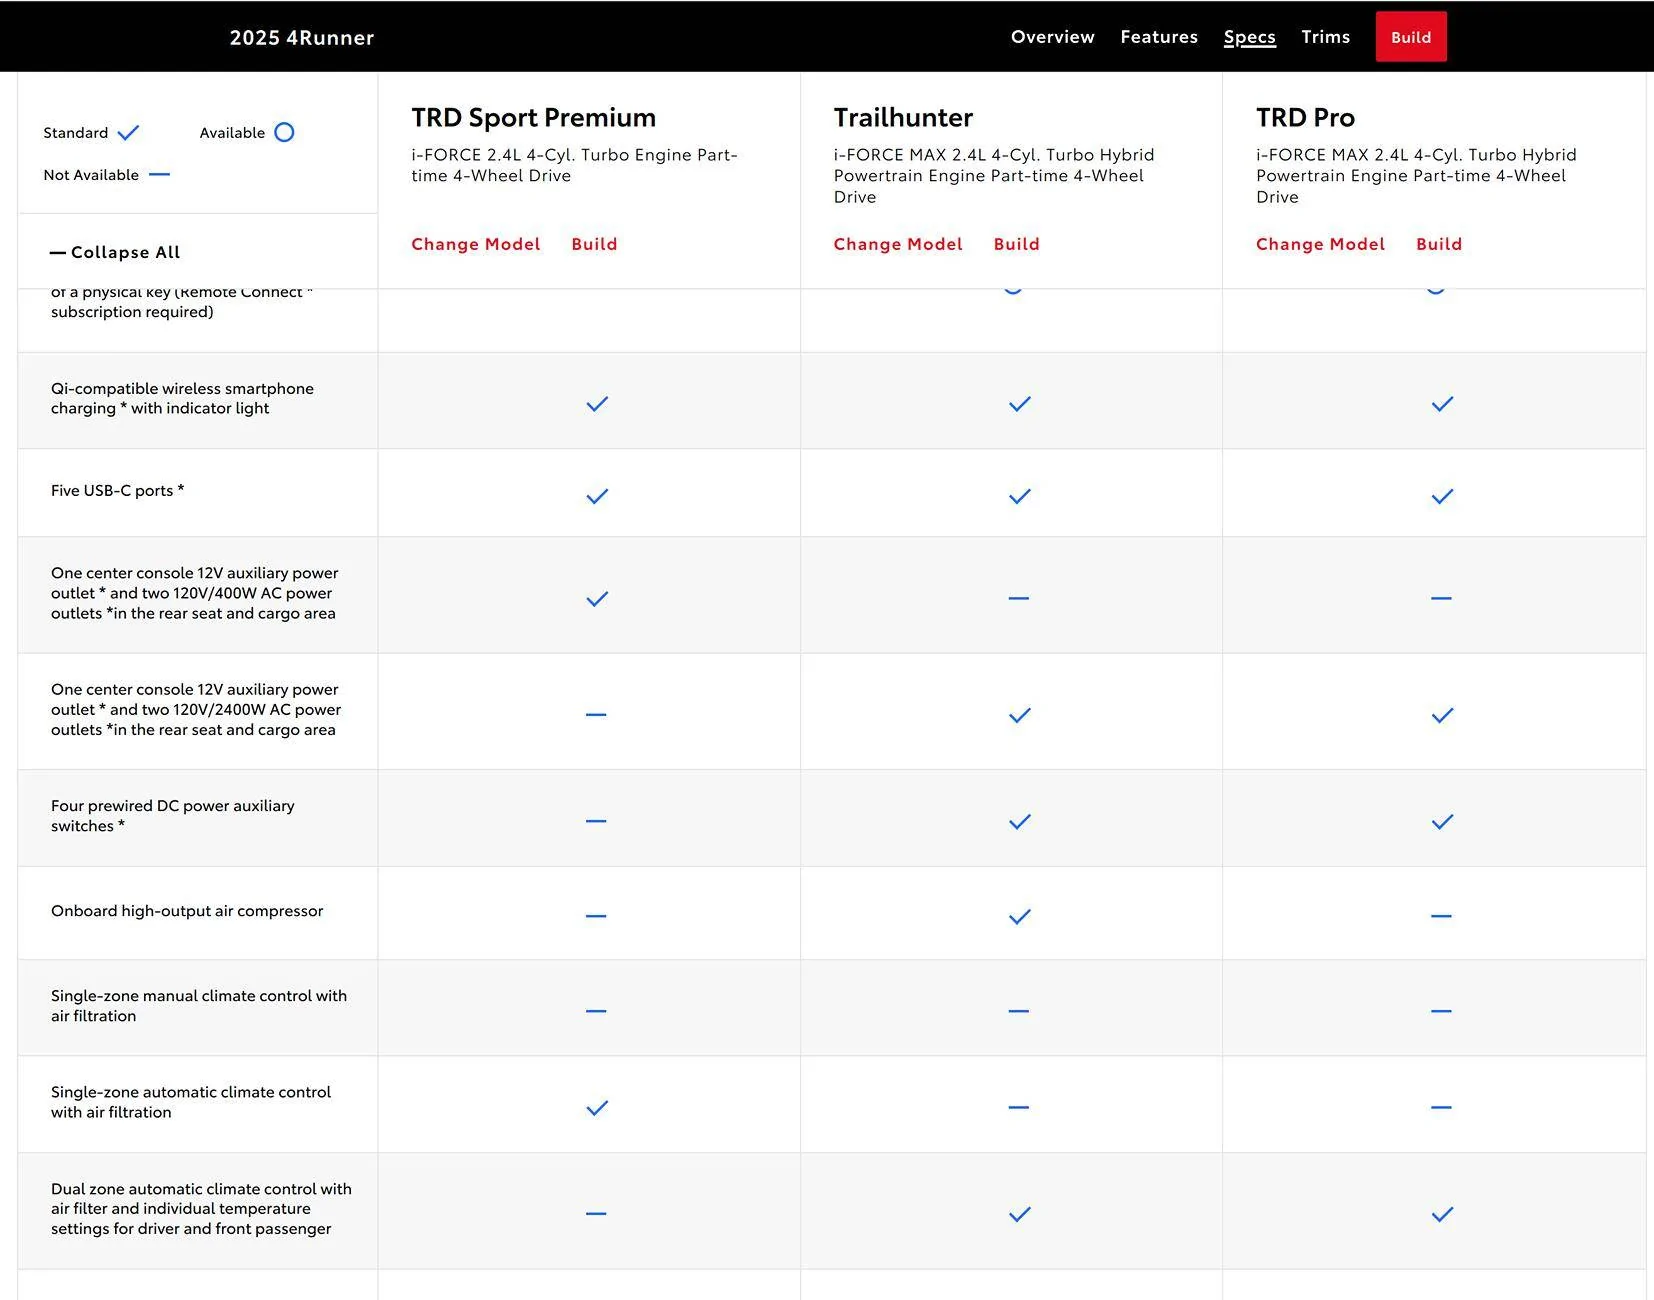Click Trailhunter onboard air compressor checkmark
Screen dimensions: 1654x1300
point(1019,916)
